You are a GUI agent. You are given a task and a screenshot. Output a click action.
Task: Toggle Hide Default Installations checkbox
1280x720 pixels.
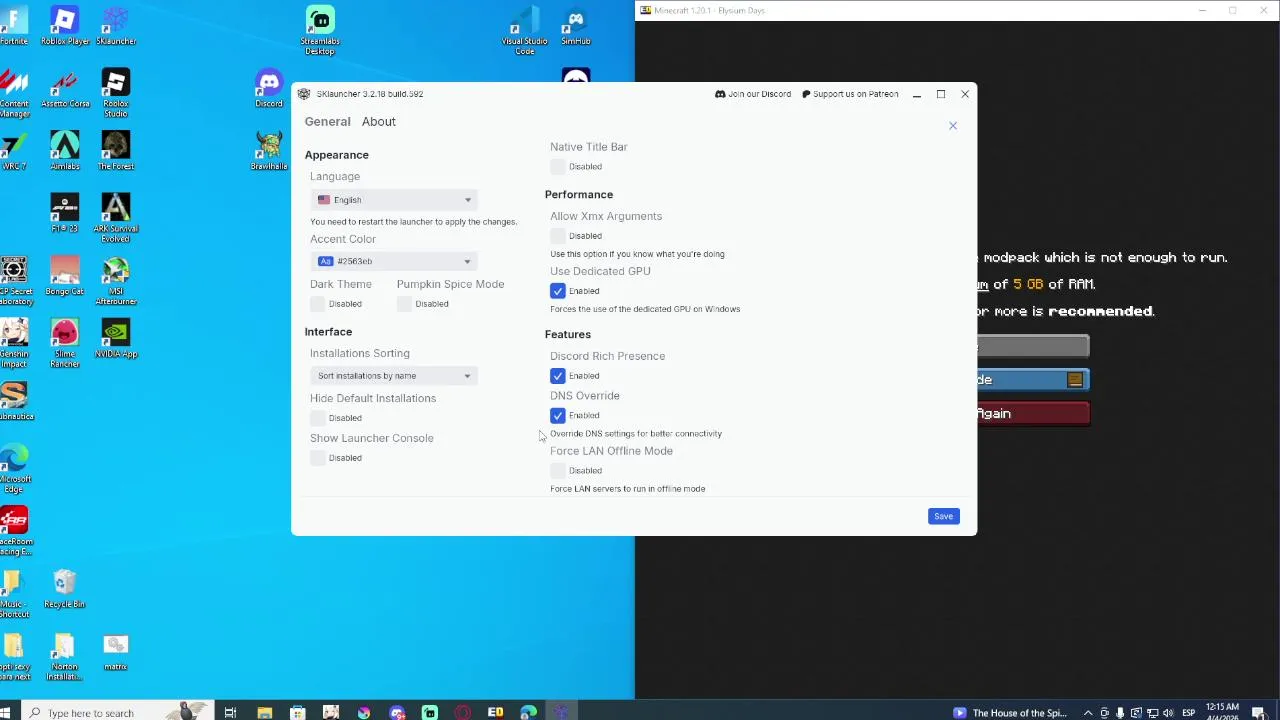[318, 418]
